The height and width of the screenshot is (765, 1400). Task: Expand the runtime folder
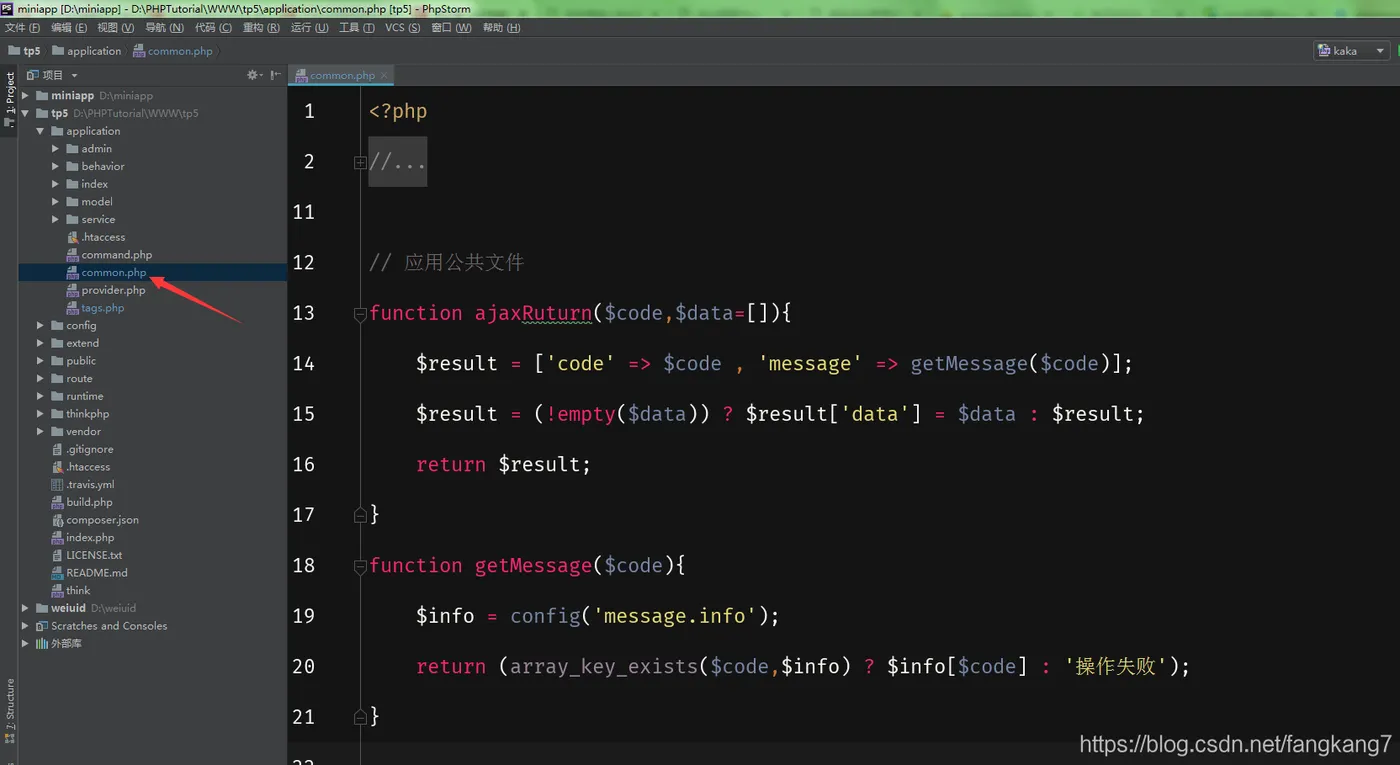41,396
